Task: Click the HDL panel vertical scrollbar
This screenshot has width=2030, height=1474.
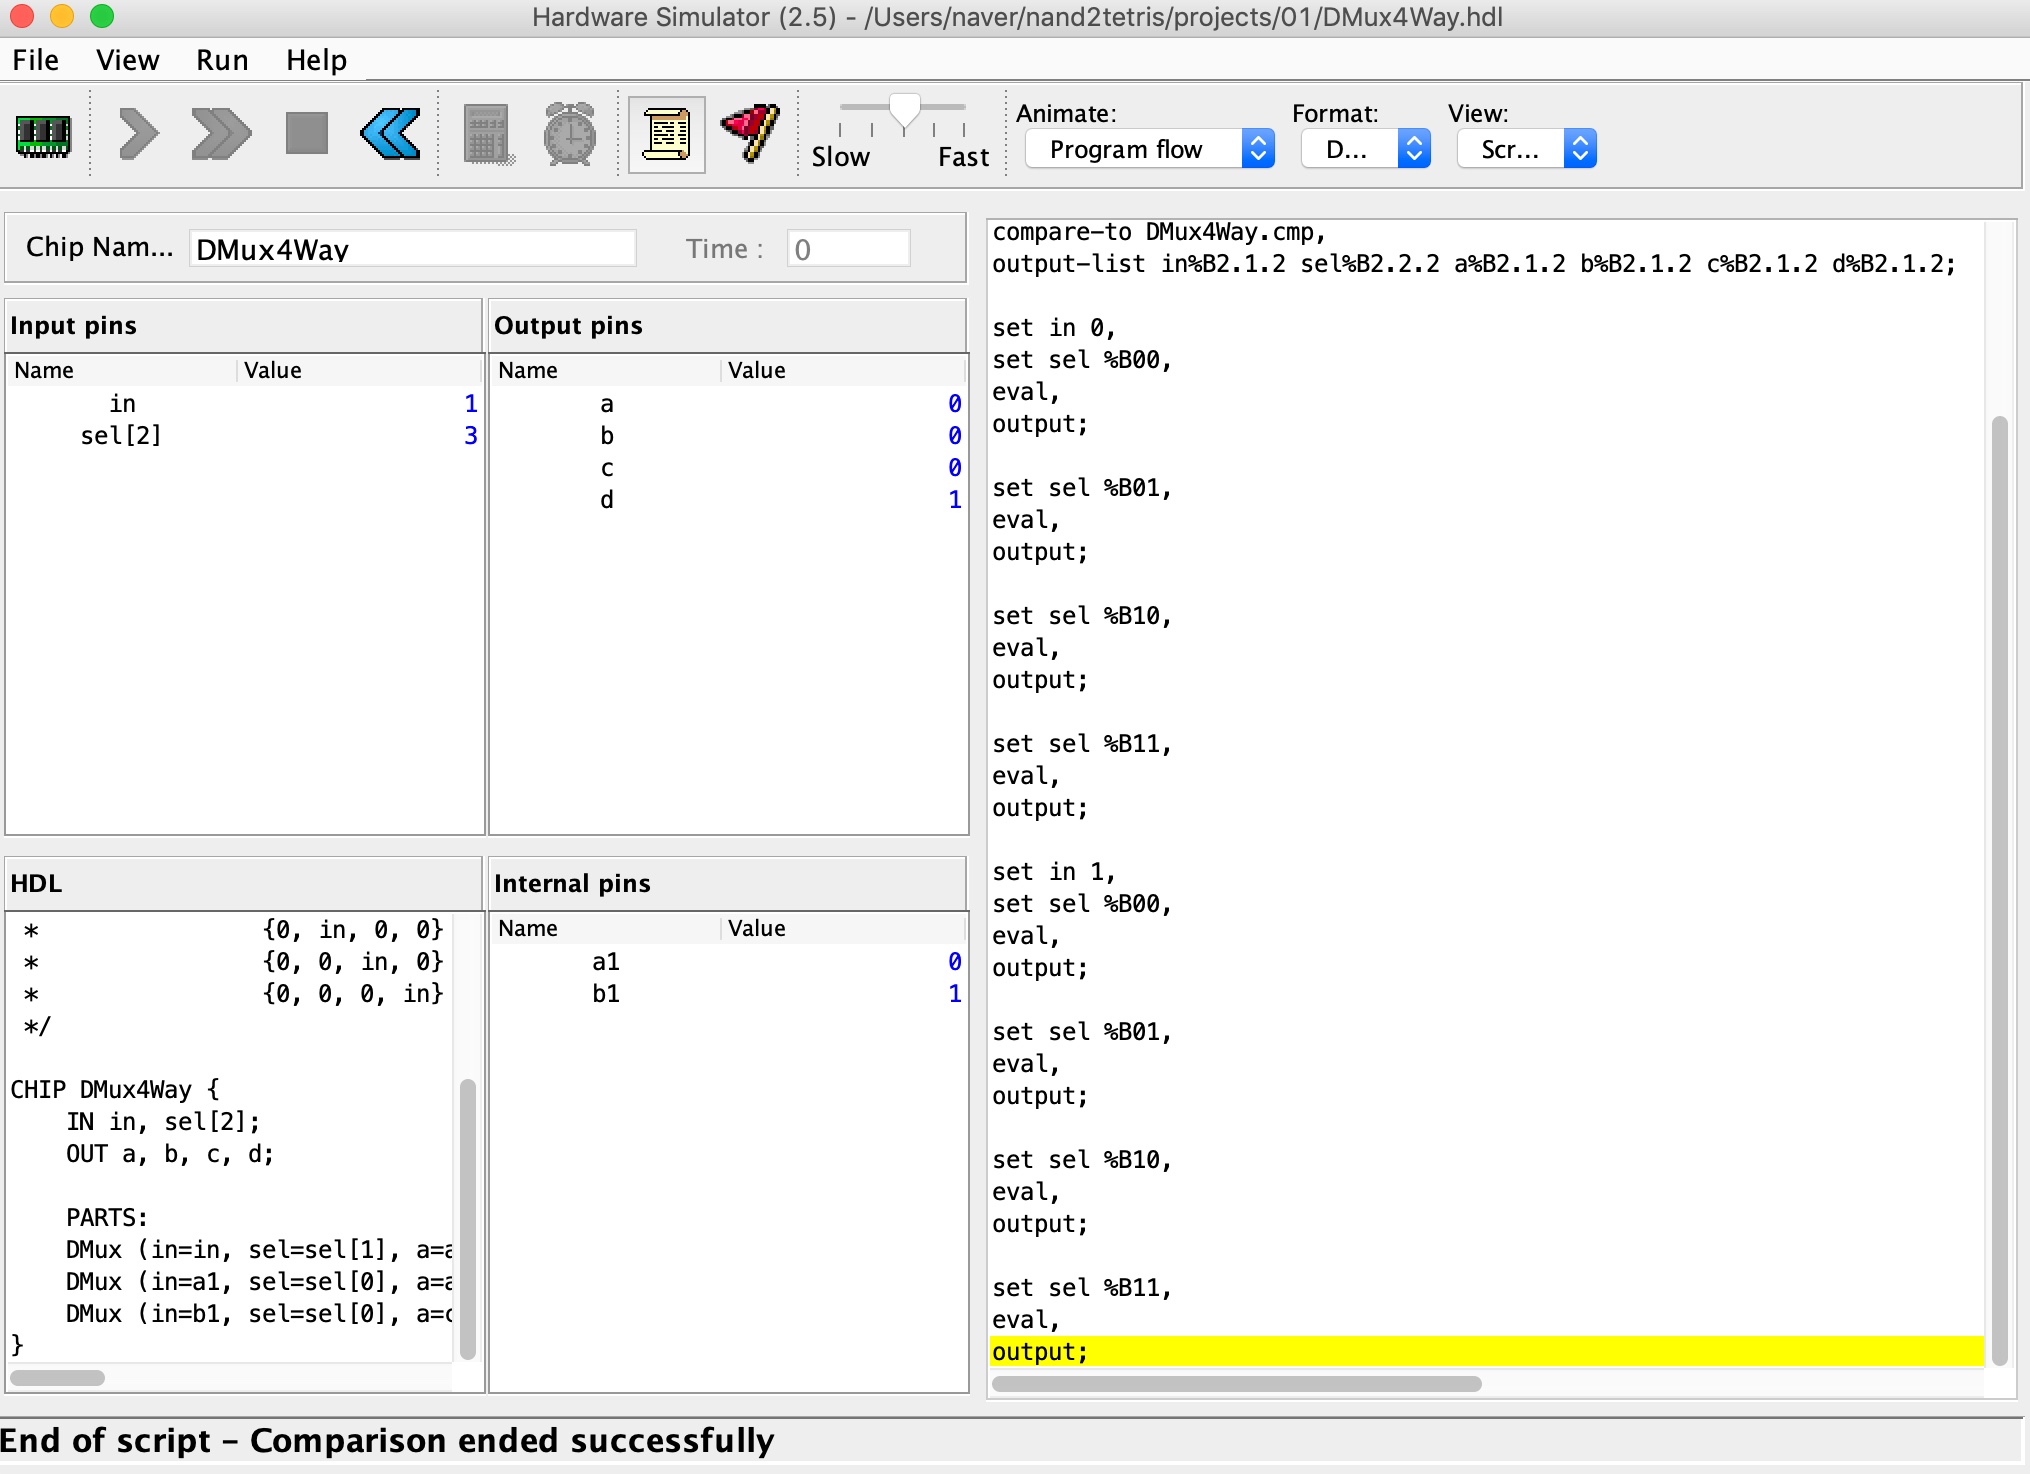Action: (467, 1218)
